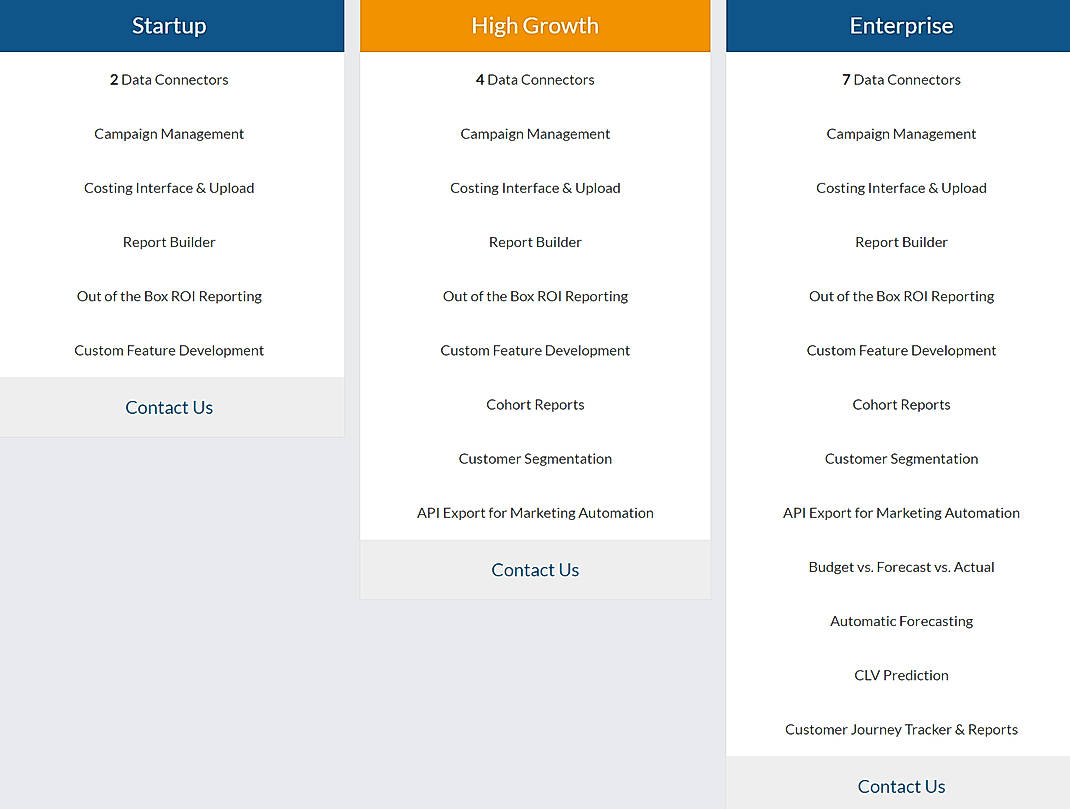Select Costing Interface & Upload under High Growth
This screenshot has height=809, width=1070.
coord(535,187)
